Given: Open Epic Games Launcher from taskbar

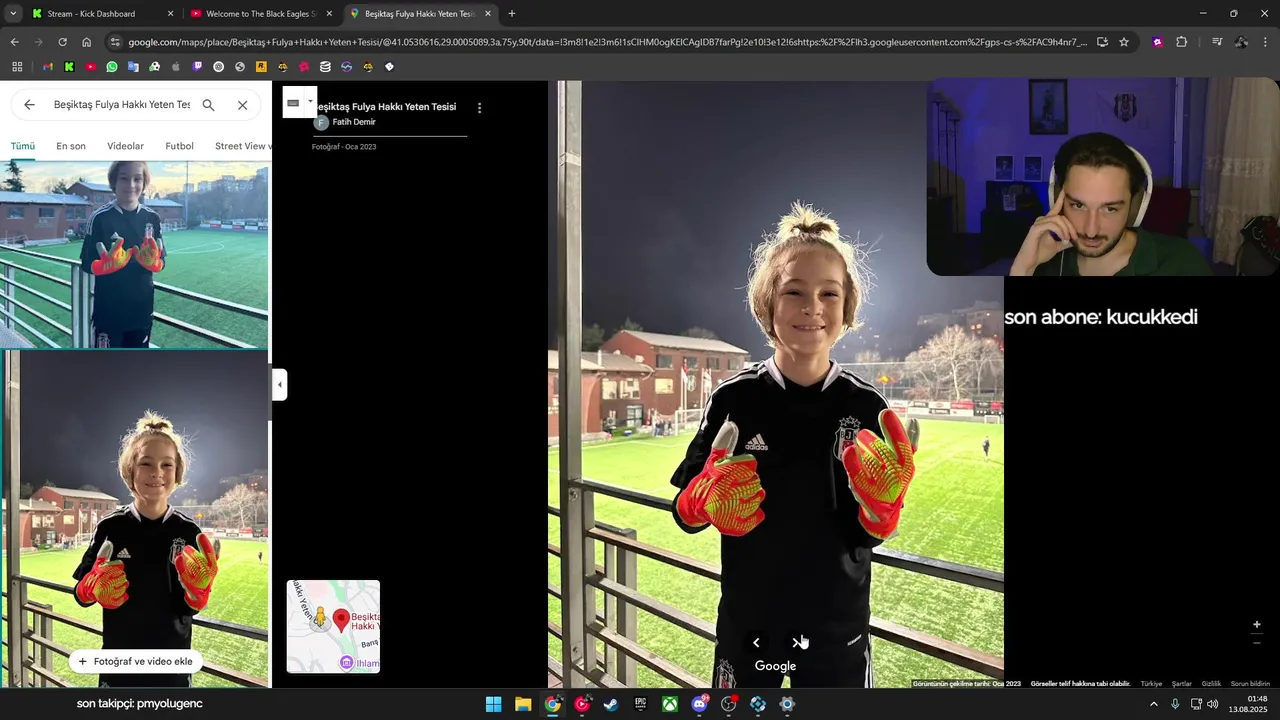Looking at the screenshot, I should [x=640, y=704].
